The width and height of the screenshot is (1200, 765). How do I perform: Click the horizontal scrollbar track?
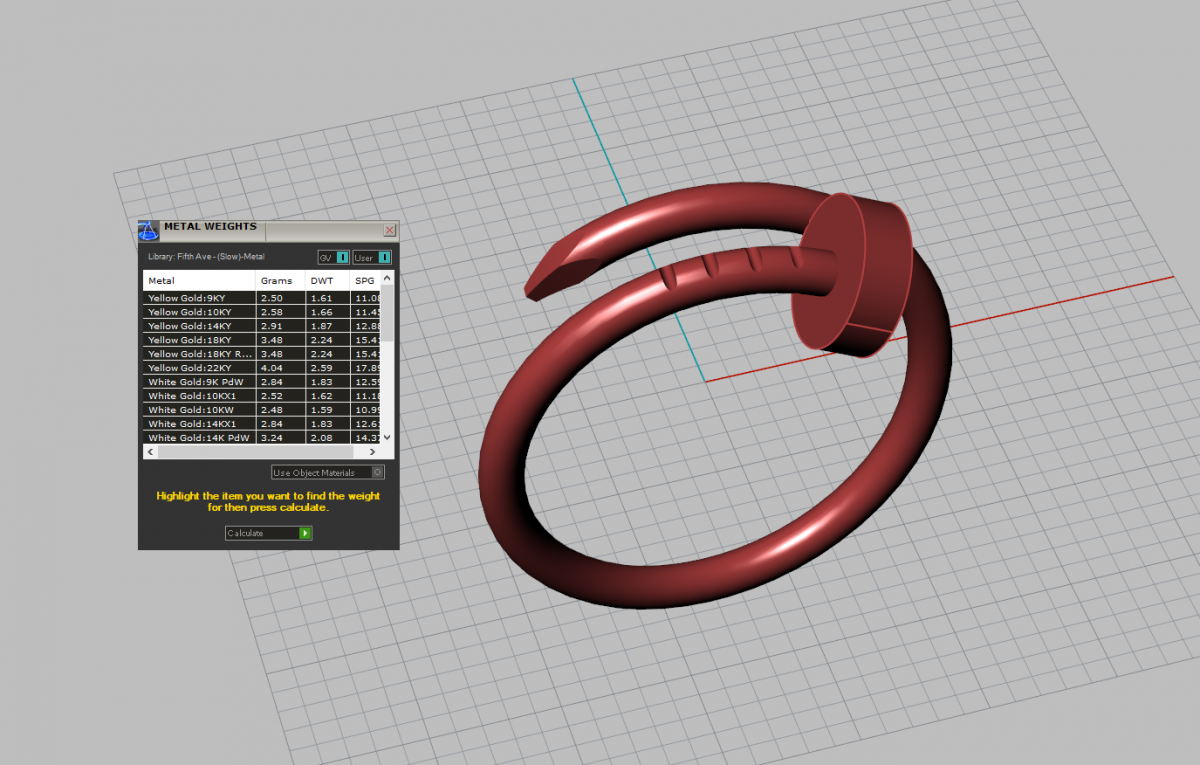coord(300,452)
